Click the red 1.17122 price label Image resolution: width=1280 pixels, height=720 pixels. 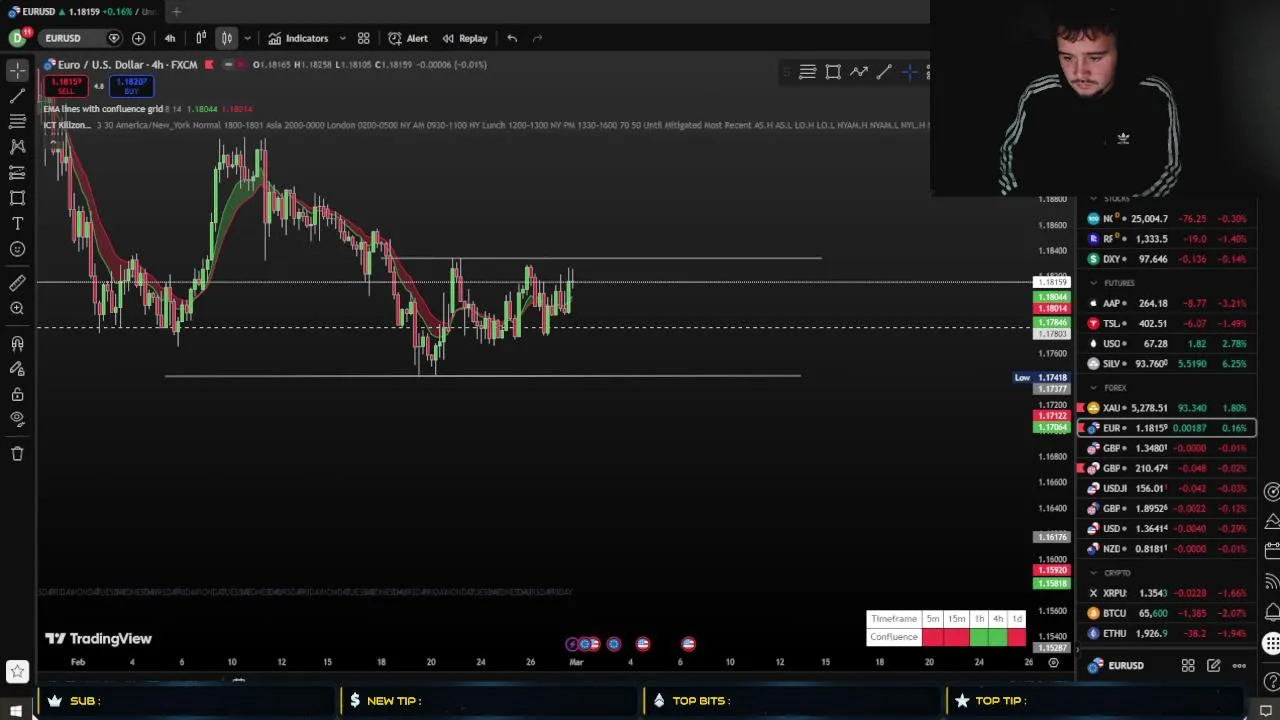click(1051, 416)
